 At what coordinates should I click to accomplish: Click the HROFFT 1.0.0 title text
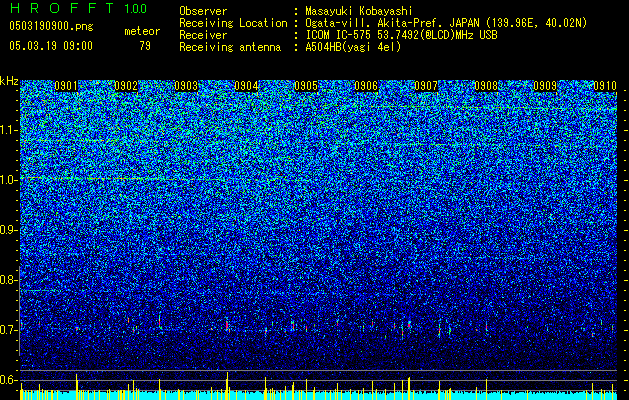78,8
